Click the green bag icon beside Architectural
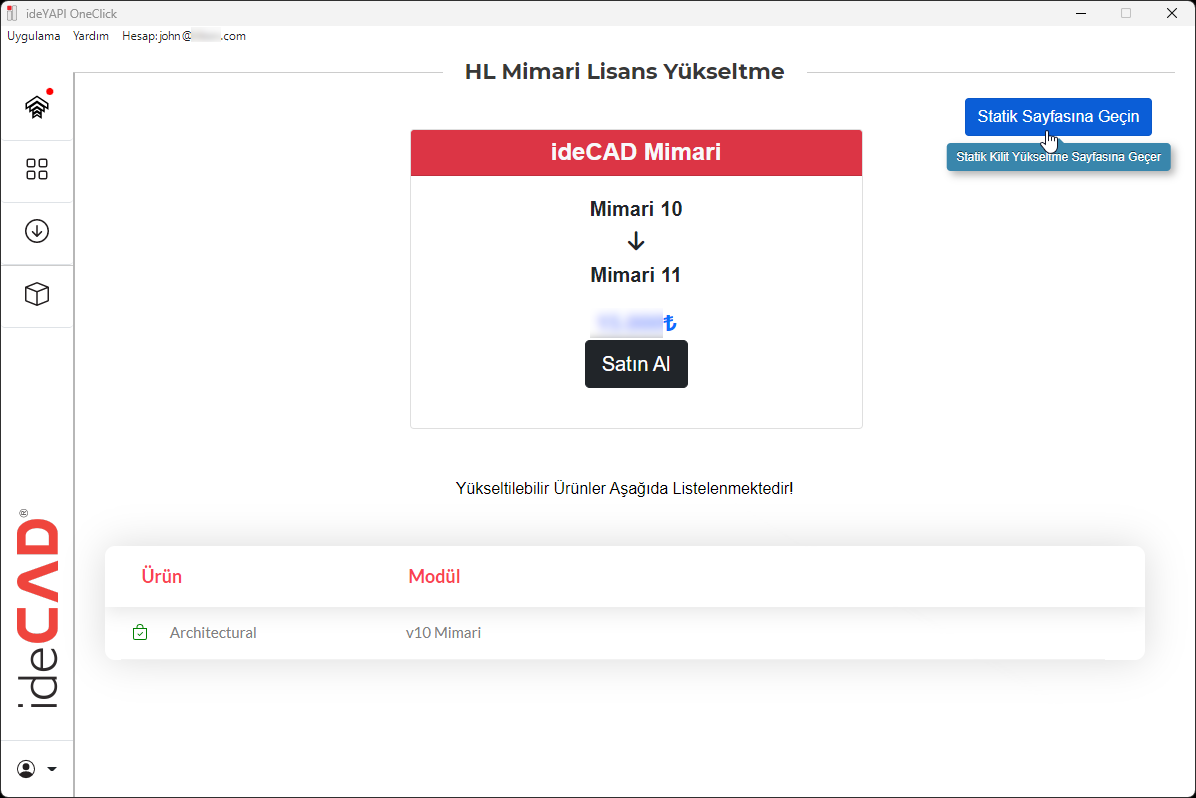This screenshot has height=798, width=1196. point(140,632)
